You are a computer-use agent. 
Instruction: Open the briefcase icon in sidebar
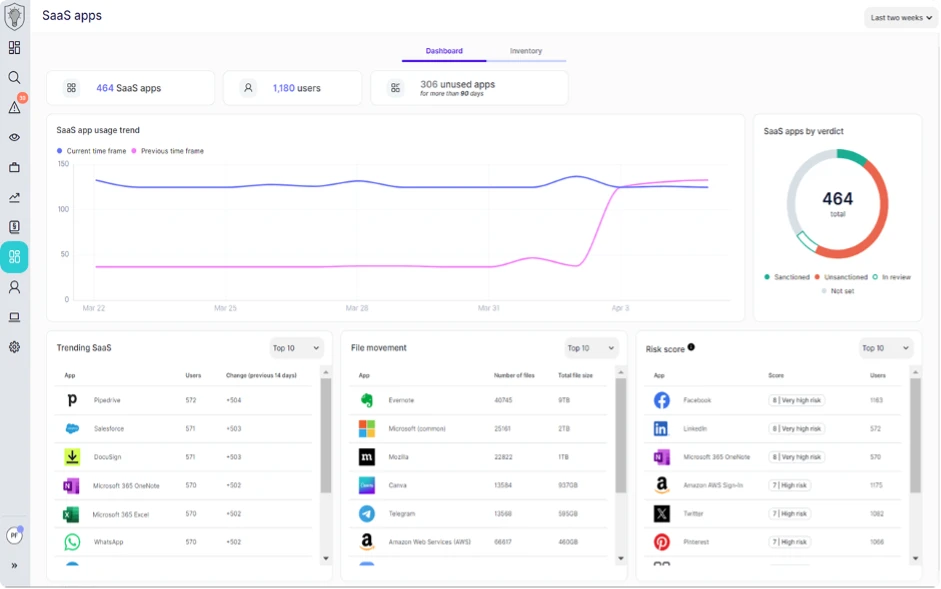tap(14, 168)
